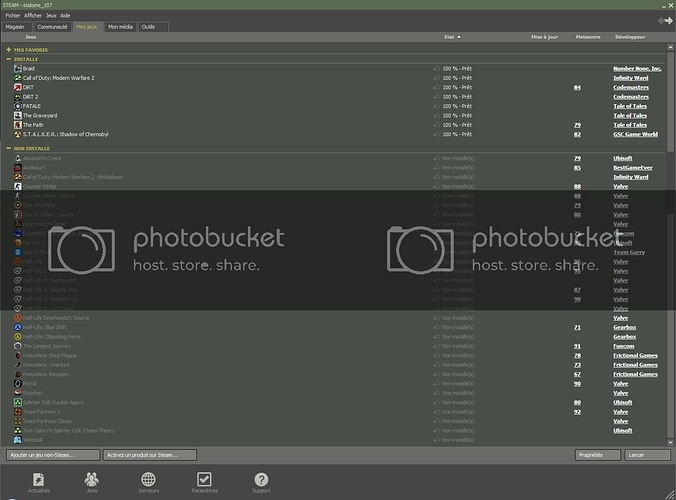Switch to the Outils tab

pos(153,27)
